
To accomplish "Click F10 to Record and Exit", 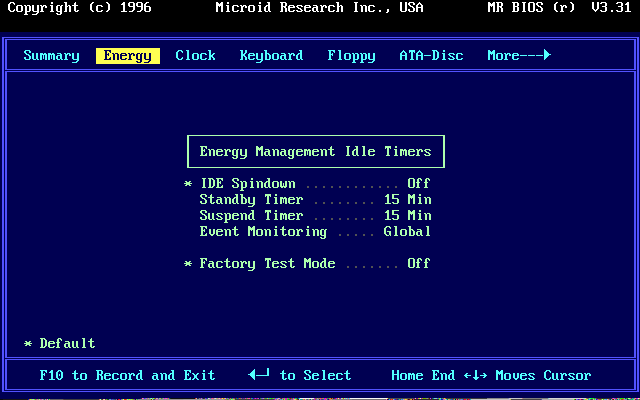I will [x=127, y=376].
